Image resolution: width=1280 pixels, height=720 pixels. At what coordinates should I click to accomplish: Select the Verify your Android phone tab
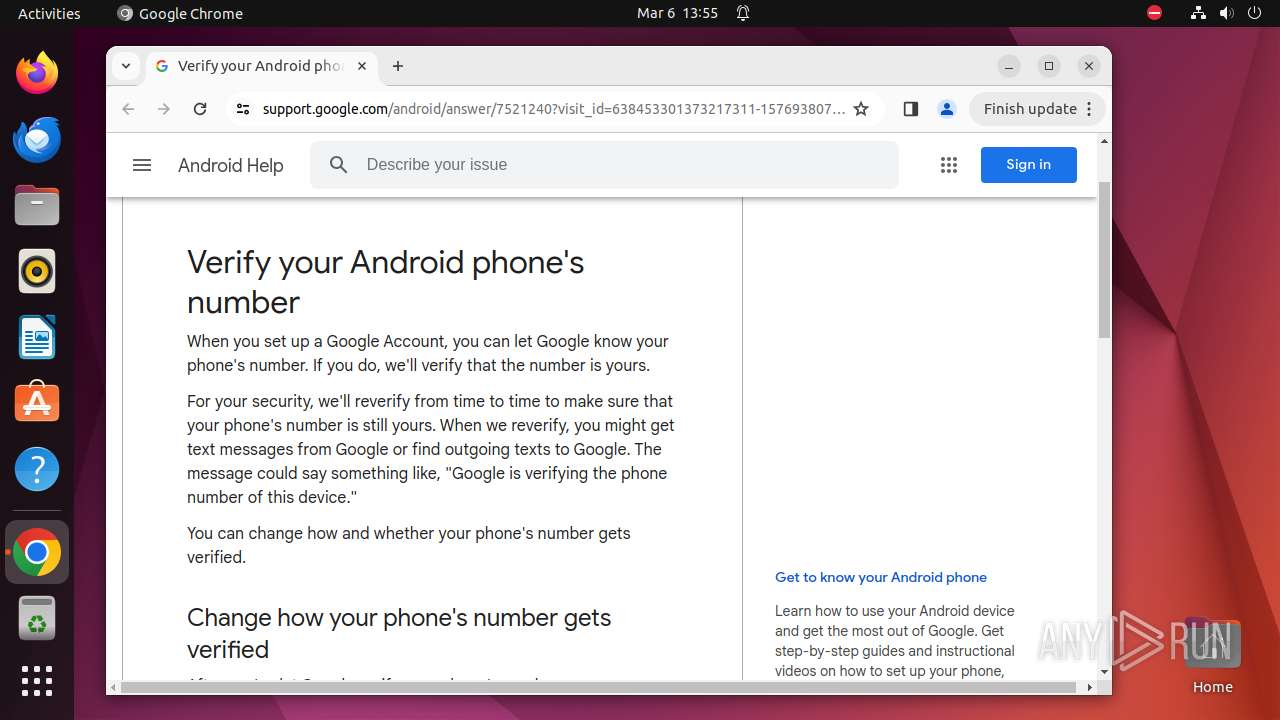click(262, 66)
